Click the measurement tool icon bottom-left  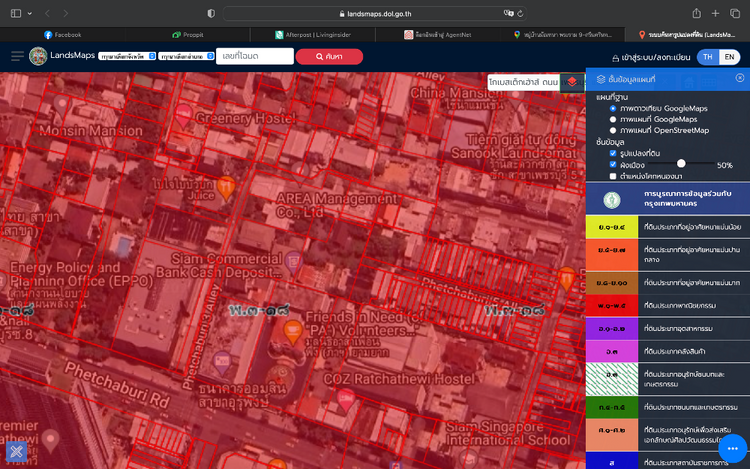click(x=16, y=451)
